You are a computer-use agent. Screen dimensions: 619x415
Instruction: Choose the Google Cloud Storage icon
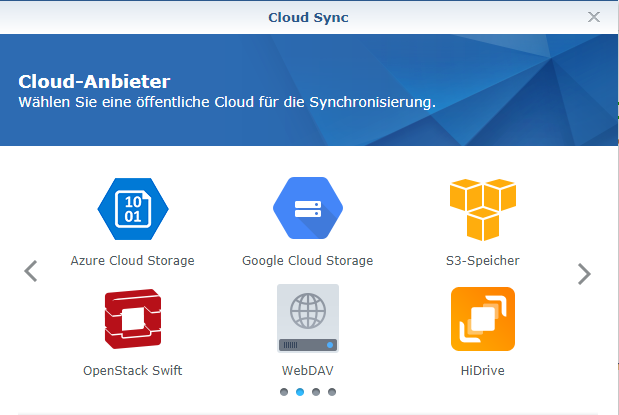[308, 208]
